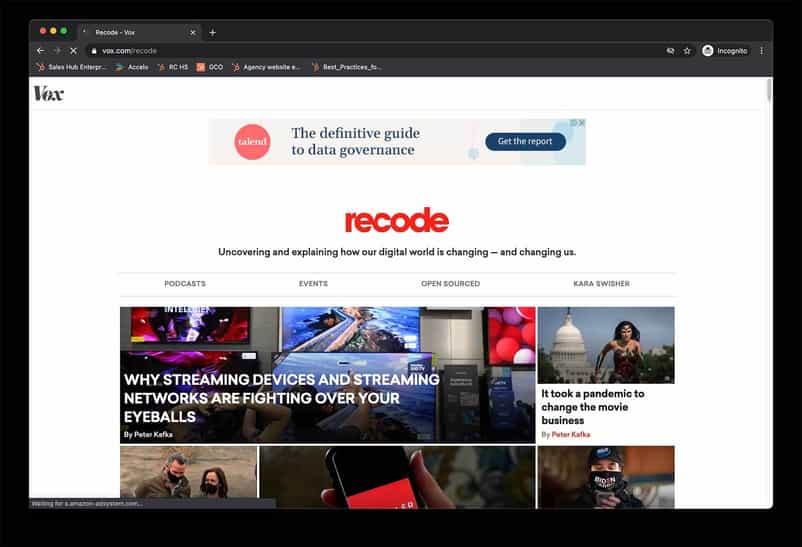Open the Kara Swisher section

pyautogui.click(x=602, y=283)
